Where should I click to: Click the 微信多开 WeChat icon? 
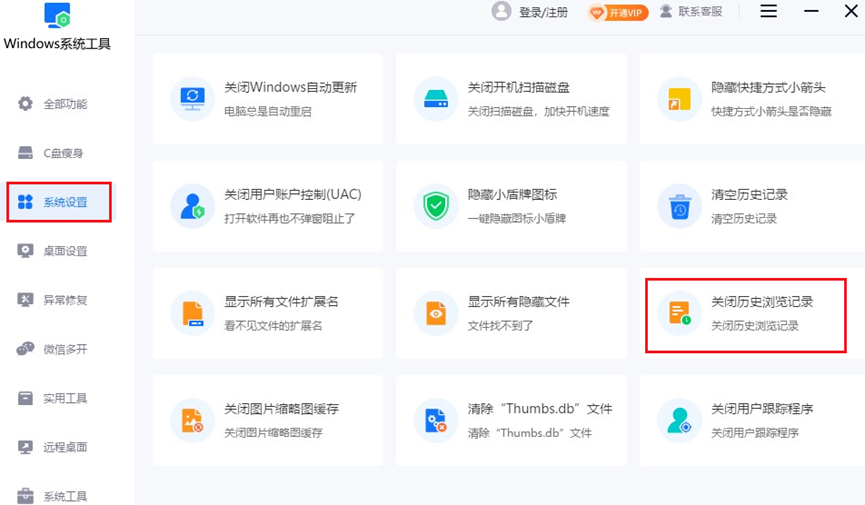coord(25,349)
